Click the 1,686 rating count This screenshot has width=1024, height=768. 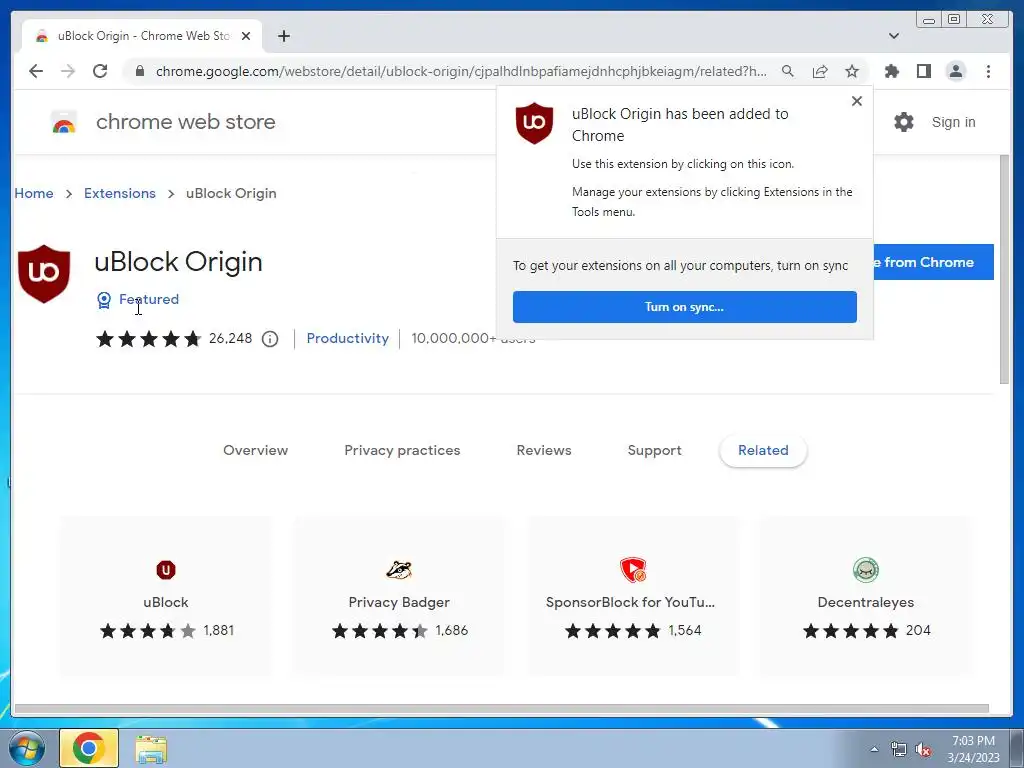pyautogui.click(x=452, y=630)
